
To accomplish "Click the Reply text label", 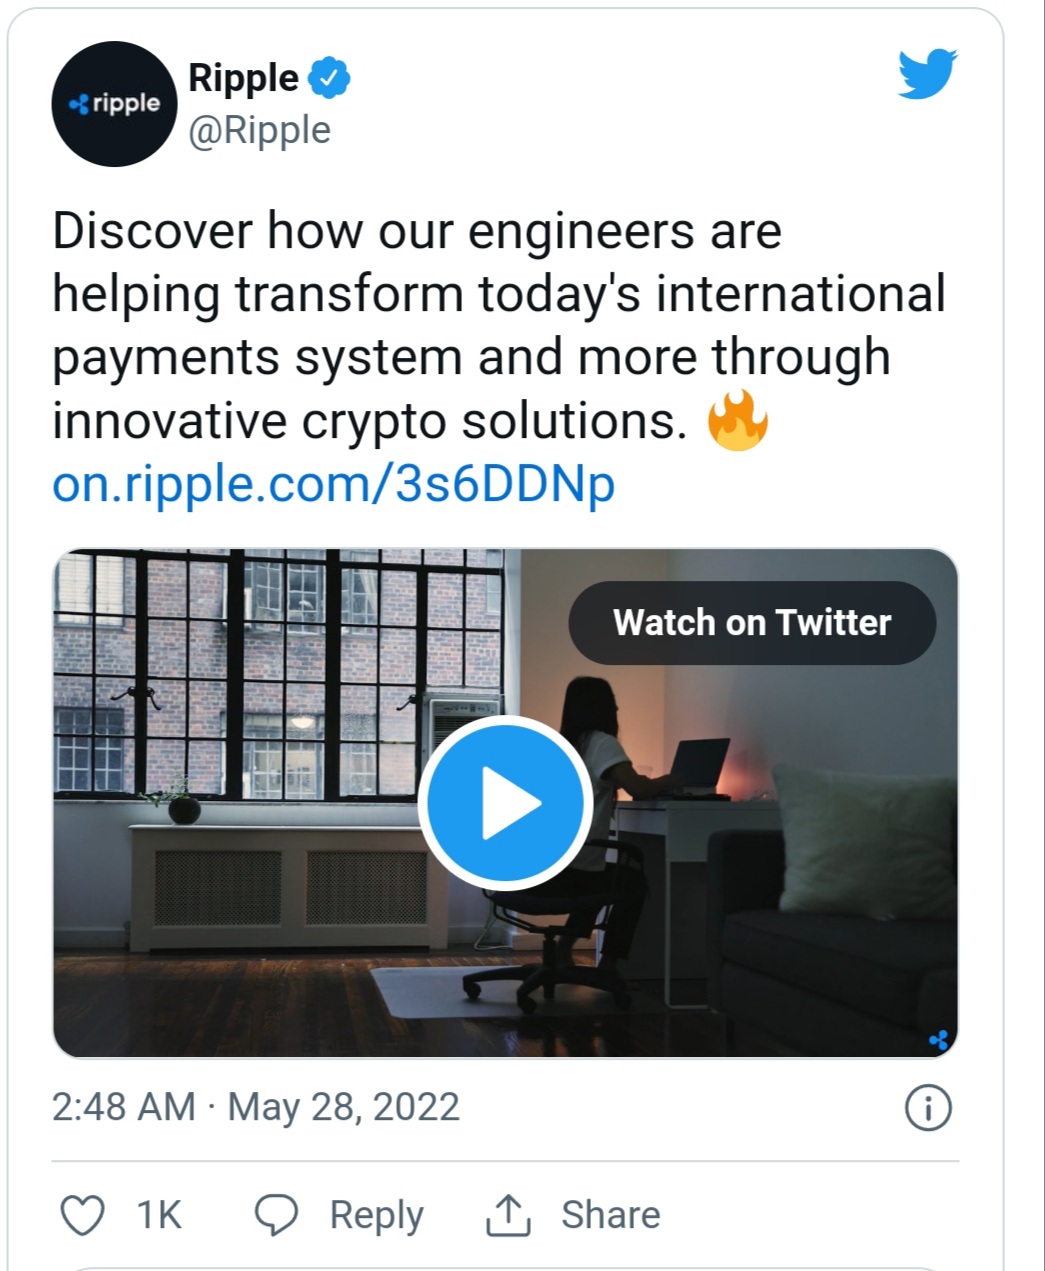I will 376,1216.
